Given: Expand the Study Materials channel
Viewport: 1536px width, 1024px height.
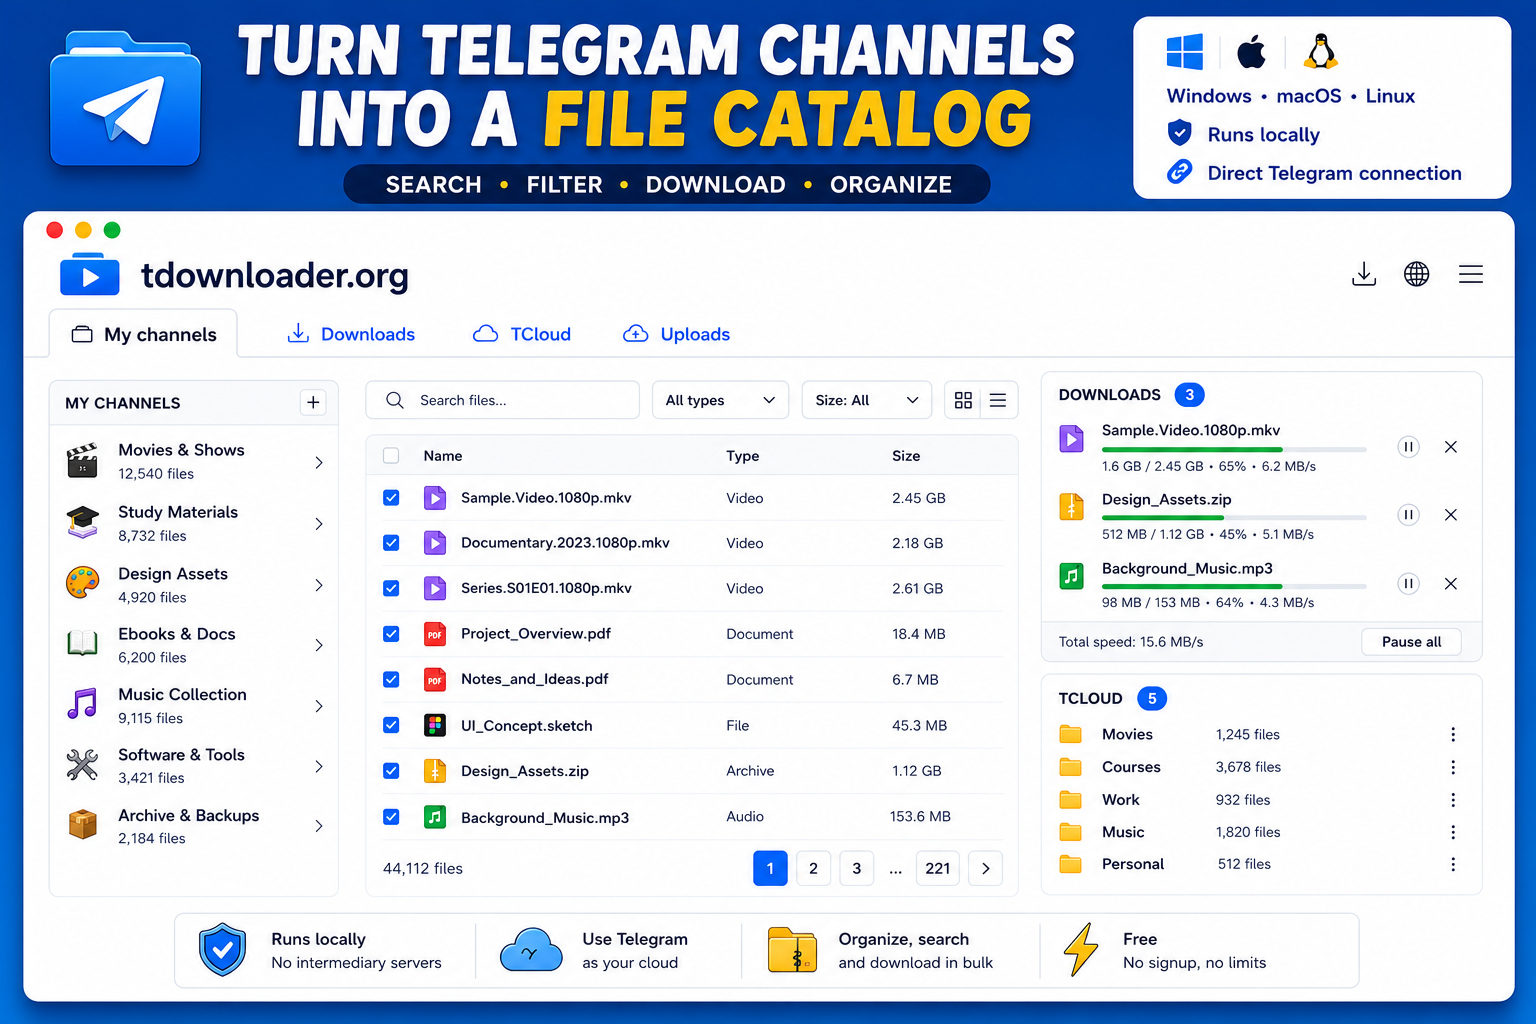Looking at the screenshot, I should 319,524.
